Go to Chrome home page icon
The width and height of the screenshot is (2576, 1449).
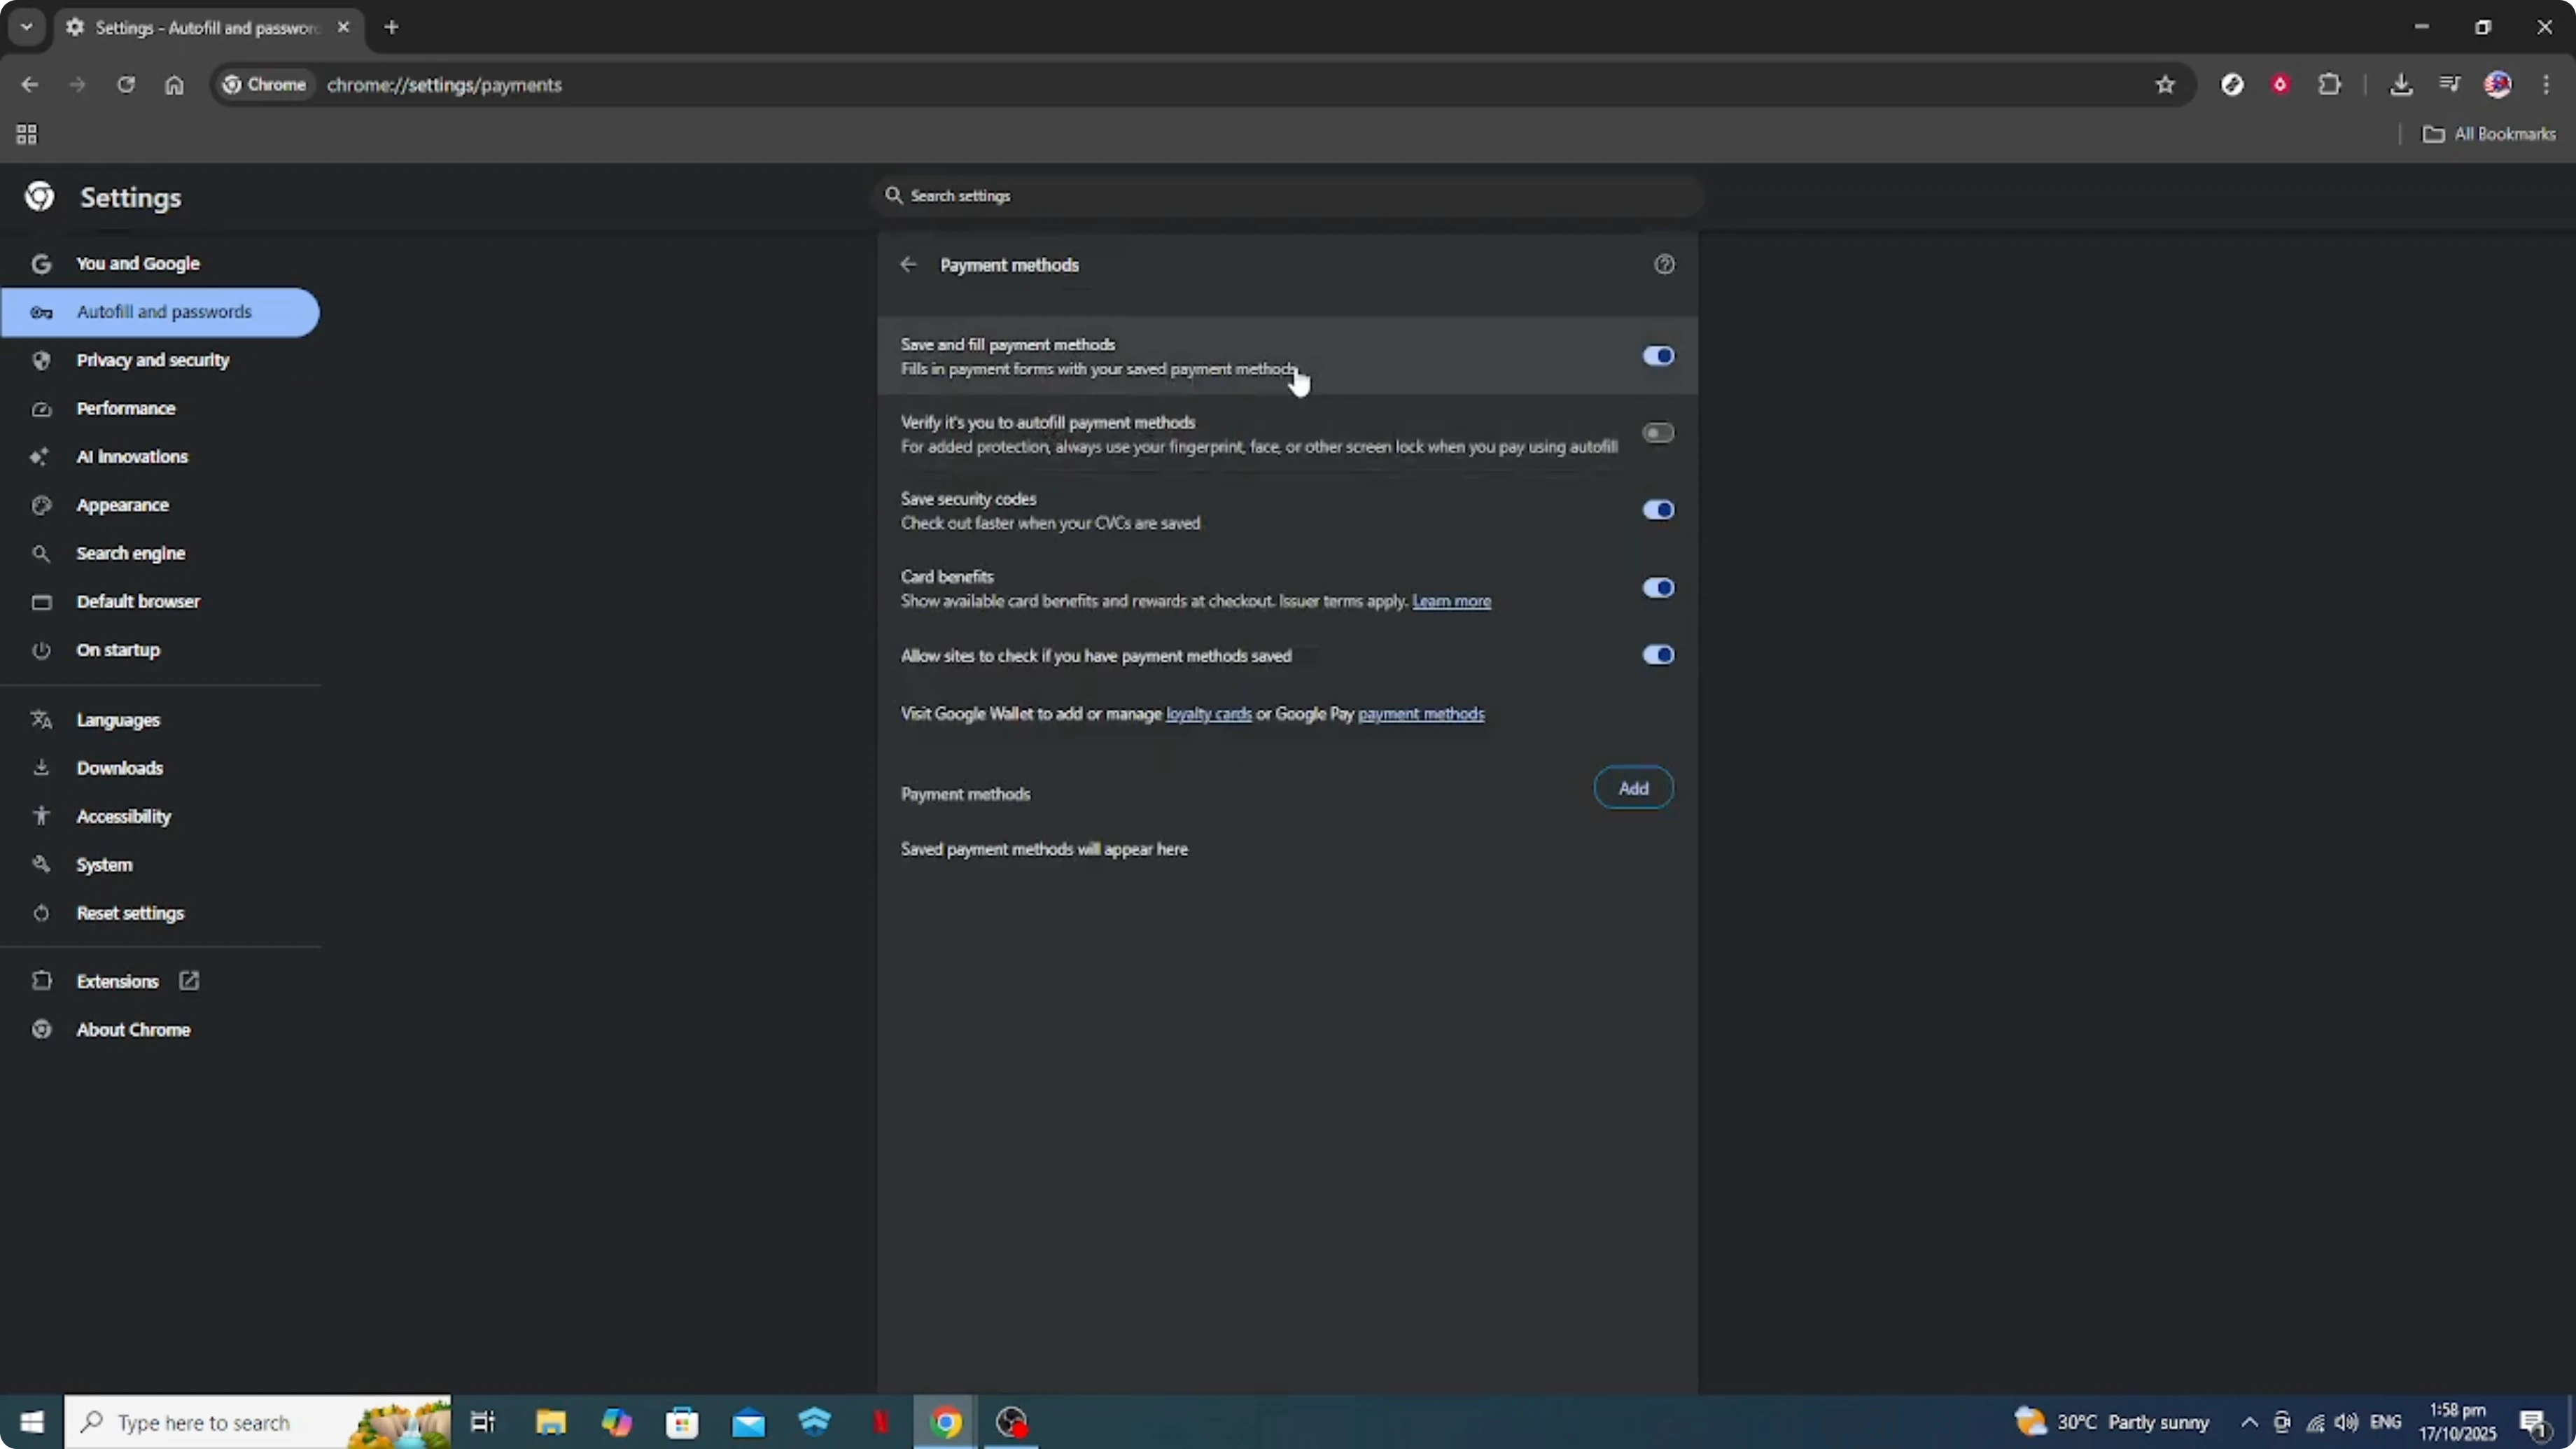[174, 85]
